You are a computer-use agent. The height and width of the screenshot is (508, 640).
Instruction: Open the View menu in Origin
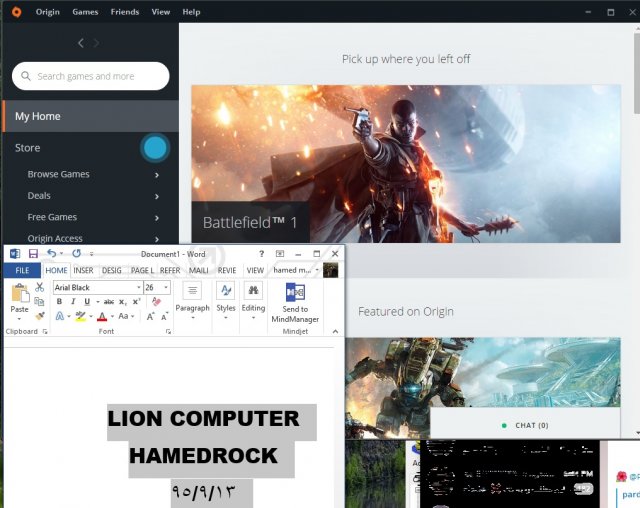(x=161, y=12)
